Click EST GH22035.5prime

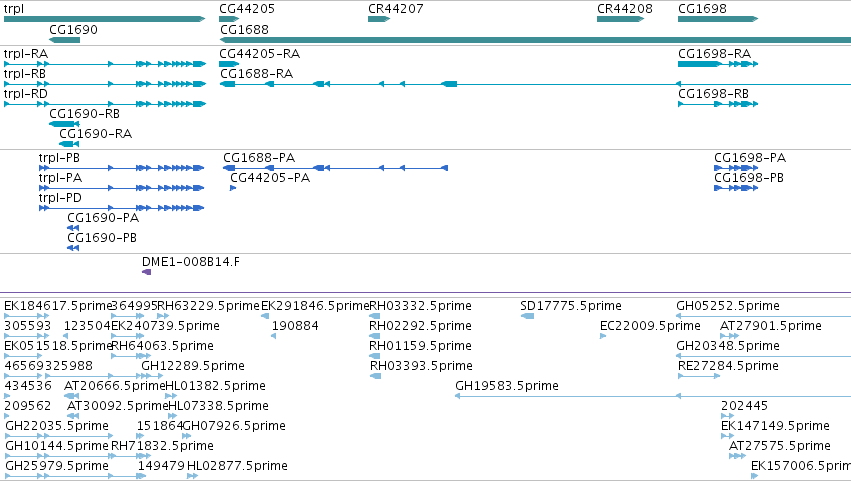pos(59,436)
